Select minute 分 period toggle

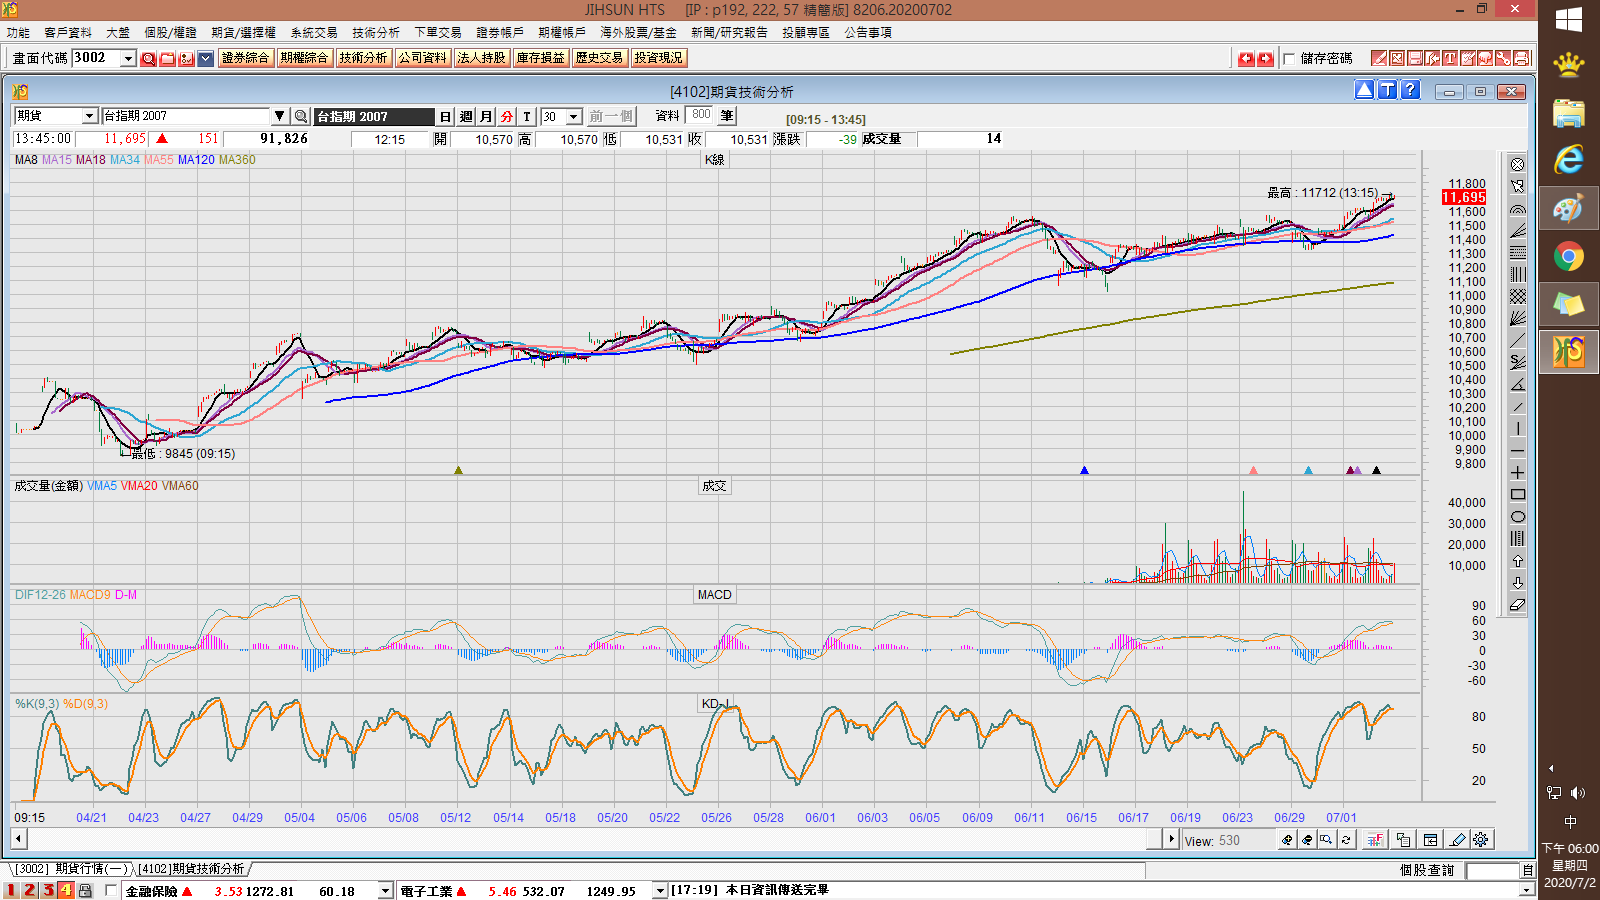tap(506, 117)
